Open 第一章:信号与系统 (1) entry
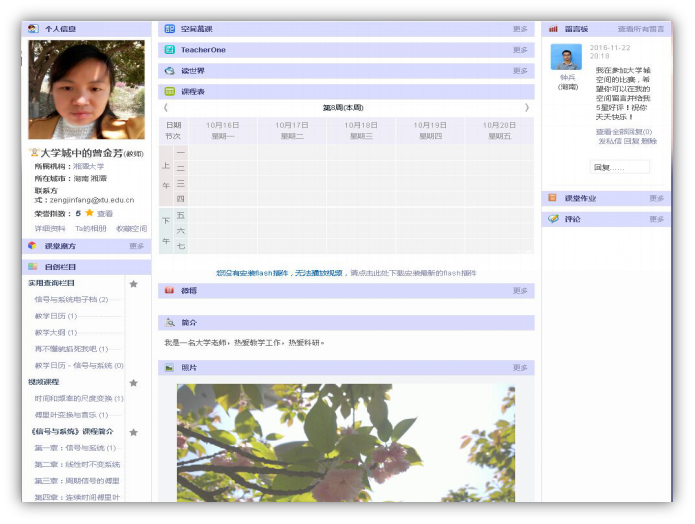The image size is (695, 524). (75, 448)
